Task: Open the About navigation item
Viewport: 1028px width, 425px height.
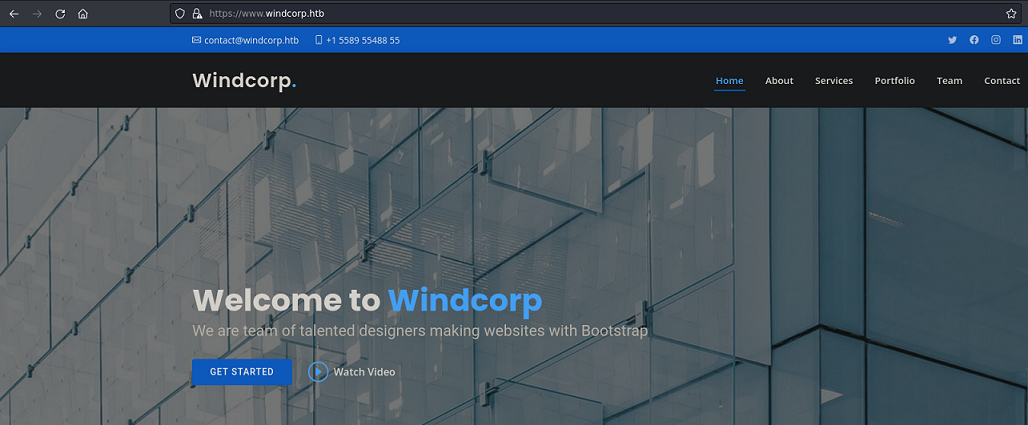Action: click(779, 81)
